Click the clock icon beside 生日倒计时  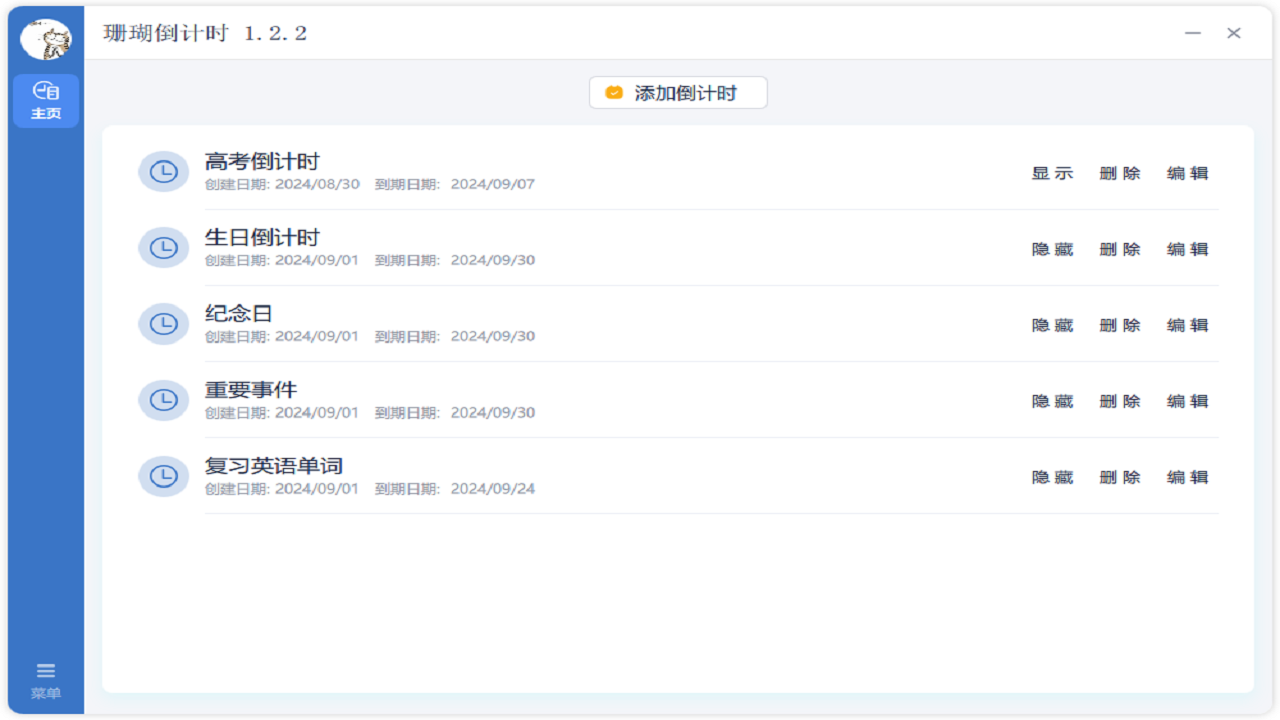point(163,247)
